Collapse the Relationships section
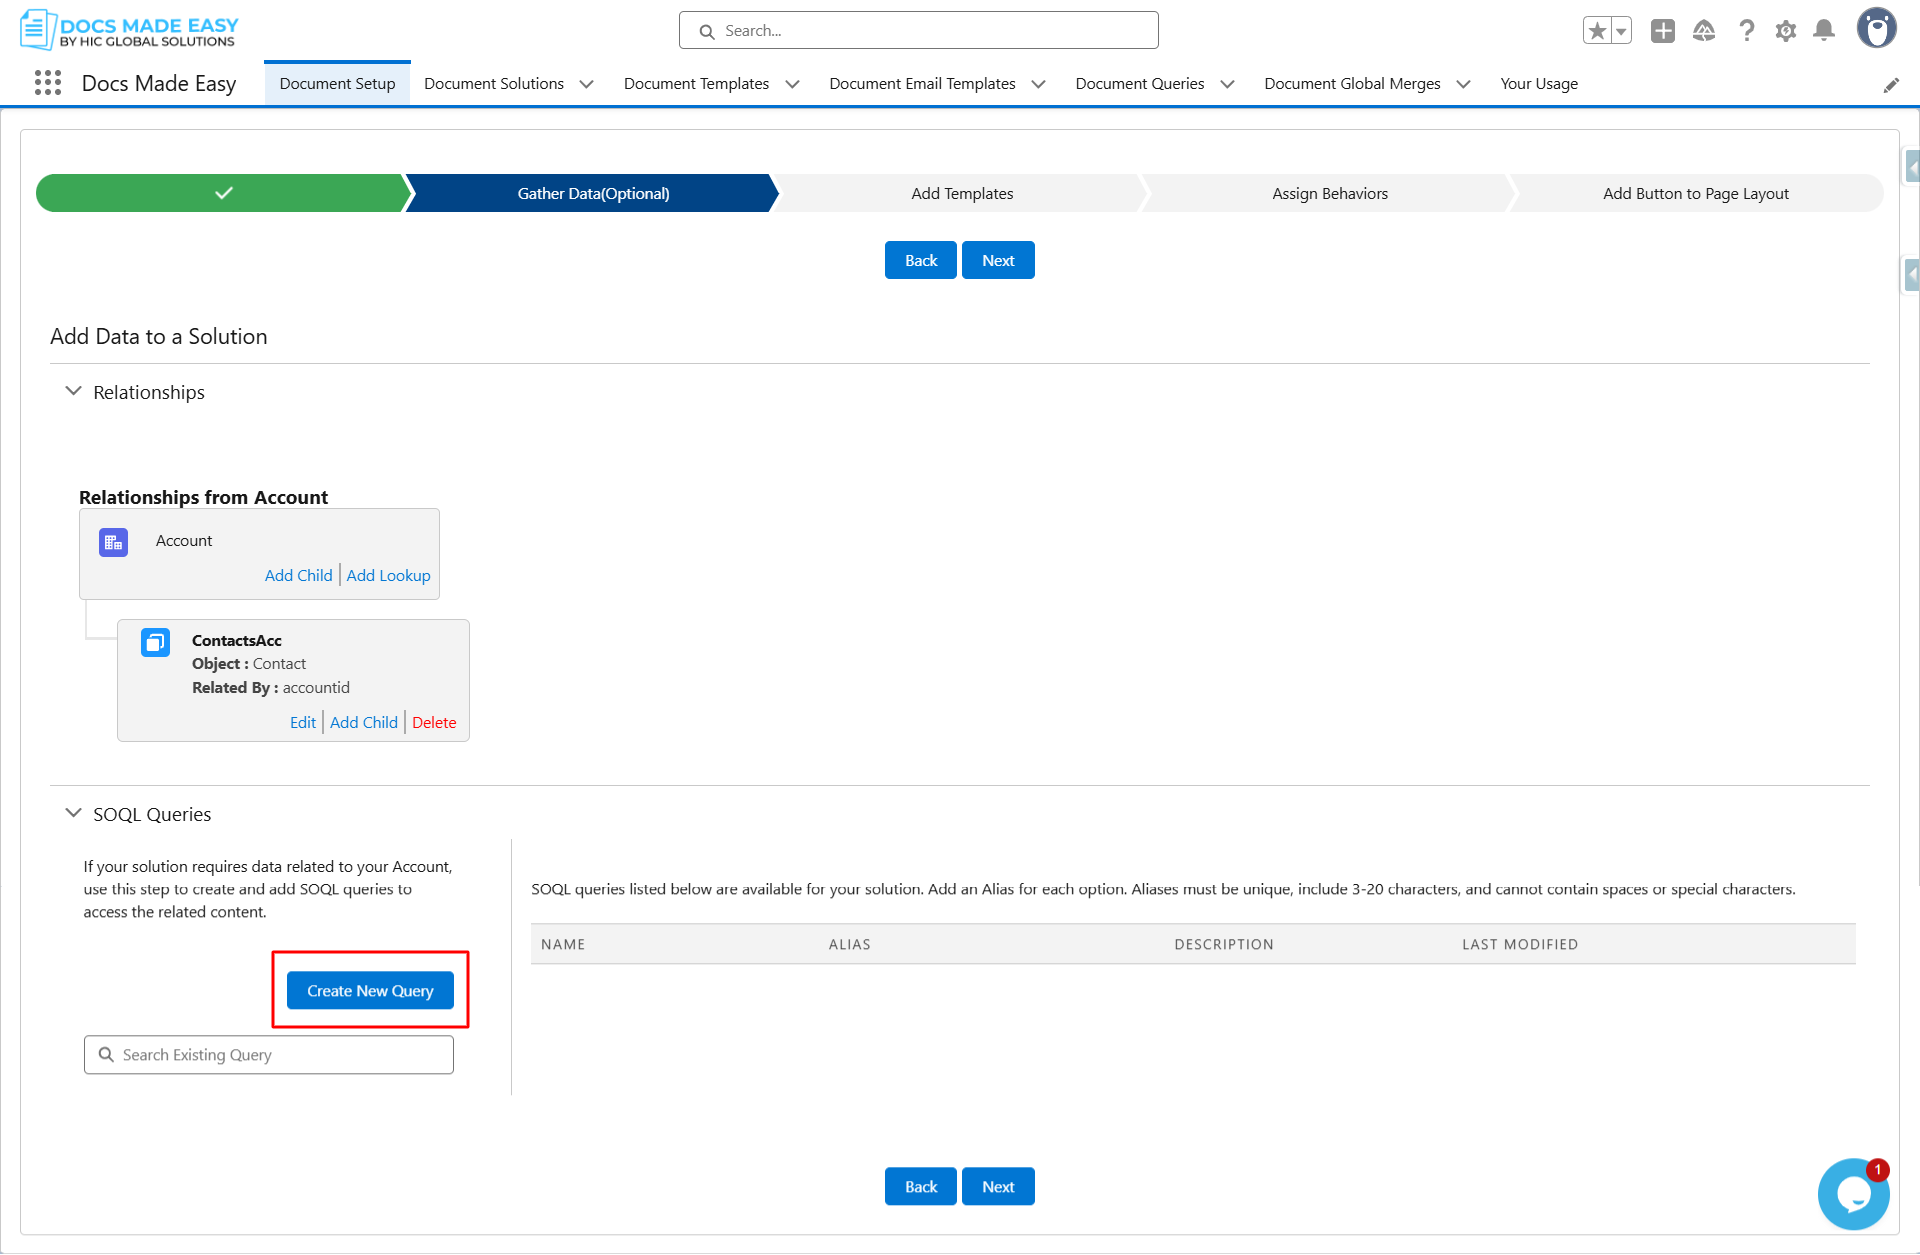The width and height of the screenshot is (1920, 1255). (73, 391)
